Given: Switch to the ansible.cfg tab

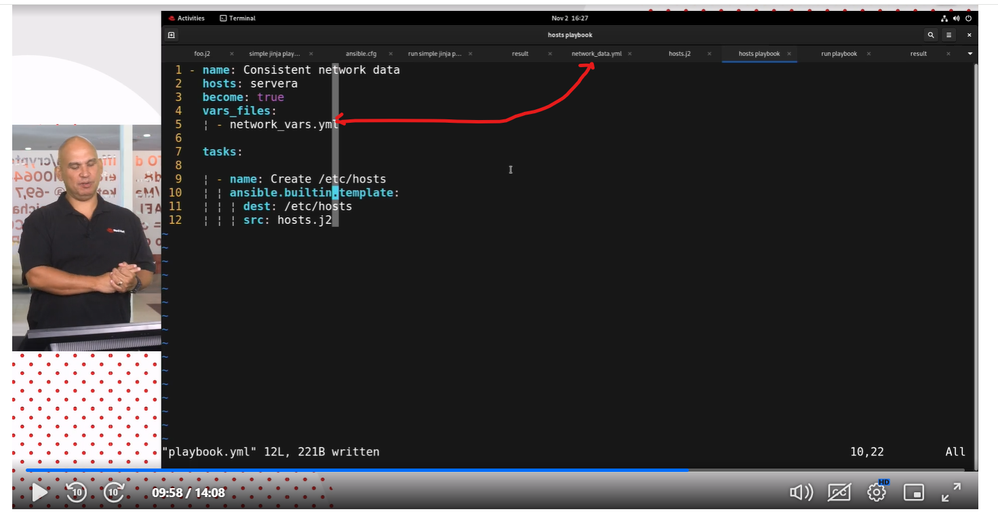Looking at the screenshot, I should pyautogui.click(x=361, y=54).
